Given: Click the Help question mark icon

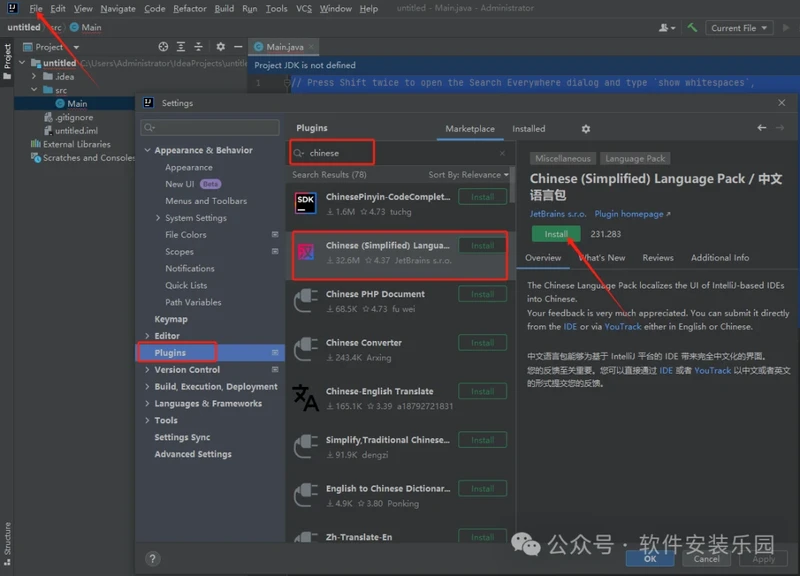Looking at the screenshot, I should click(x=152, y=559).
